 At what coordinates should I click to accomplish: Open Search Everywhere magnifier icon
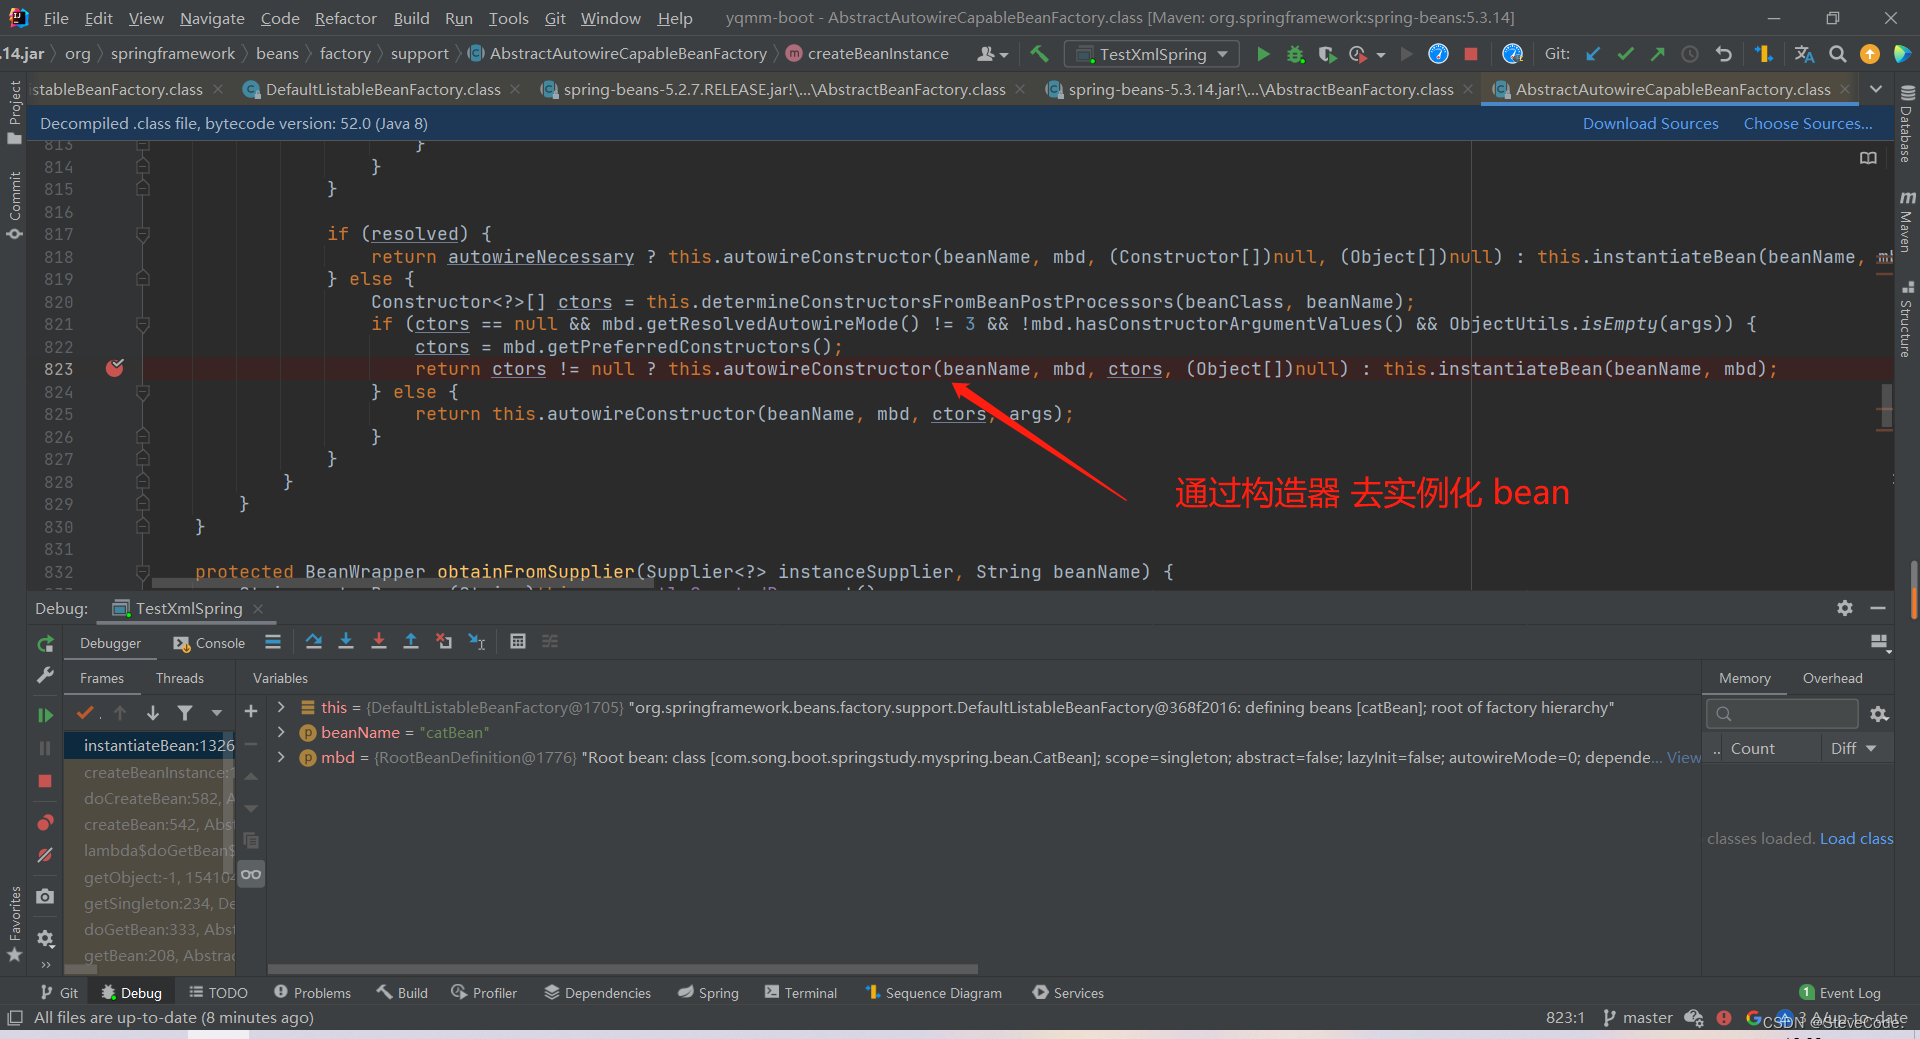click(x=1837, y=54)
